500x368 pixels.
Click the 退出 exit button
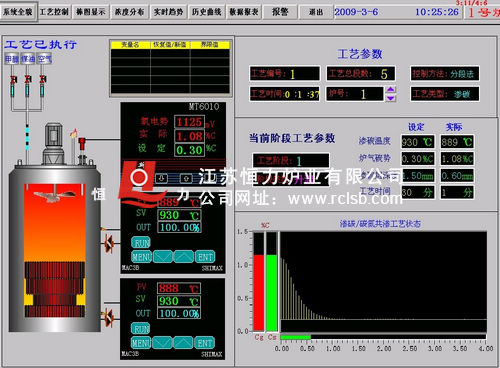(316, 12)
